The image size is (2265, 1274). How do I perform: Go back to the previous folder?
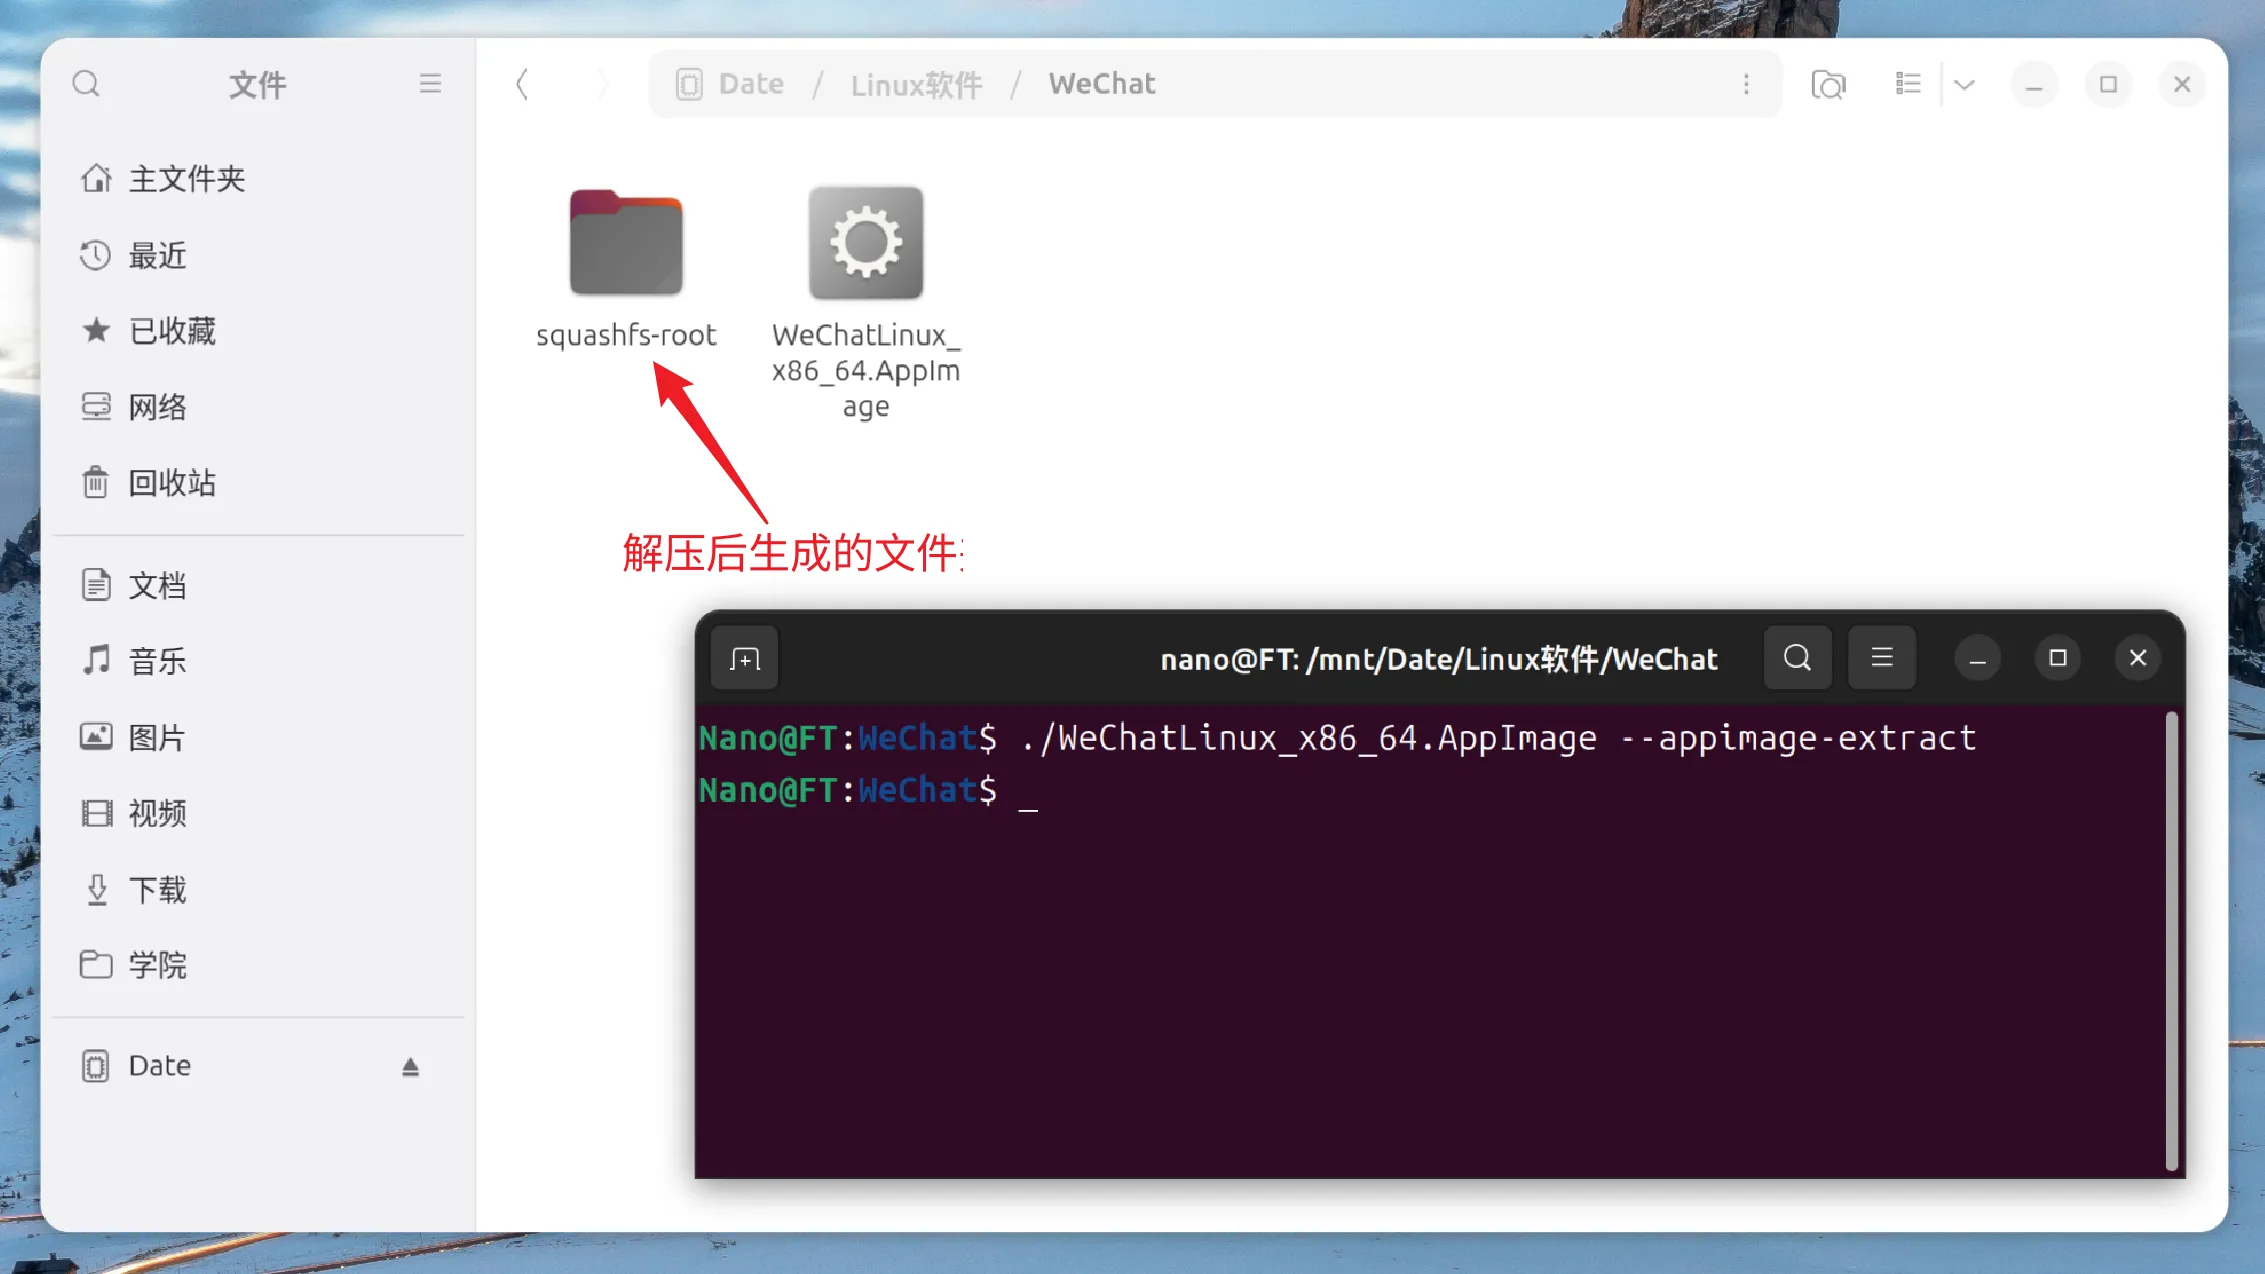[522, 84]
